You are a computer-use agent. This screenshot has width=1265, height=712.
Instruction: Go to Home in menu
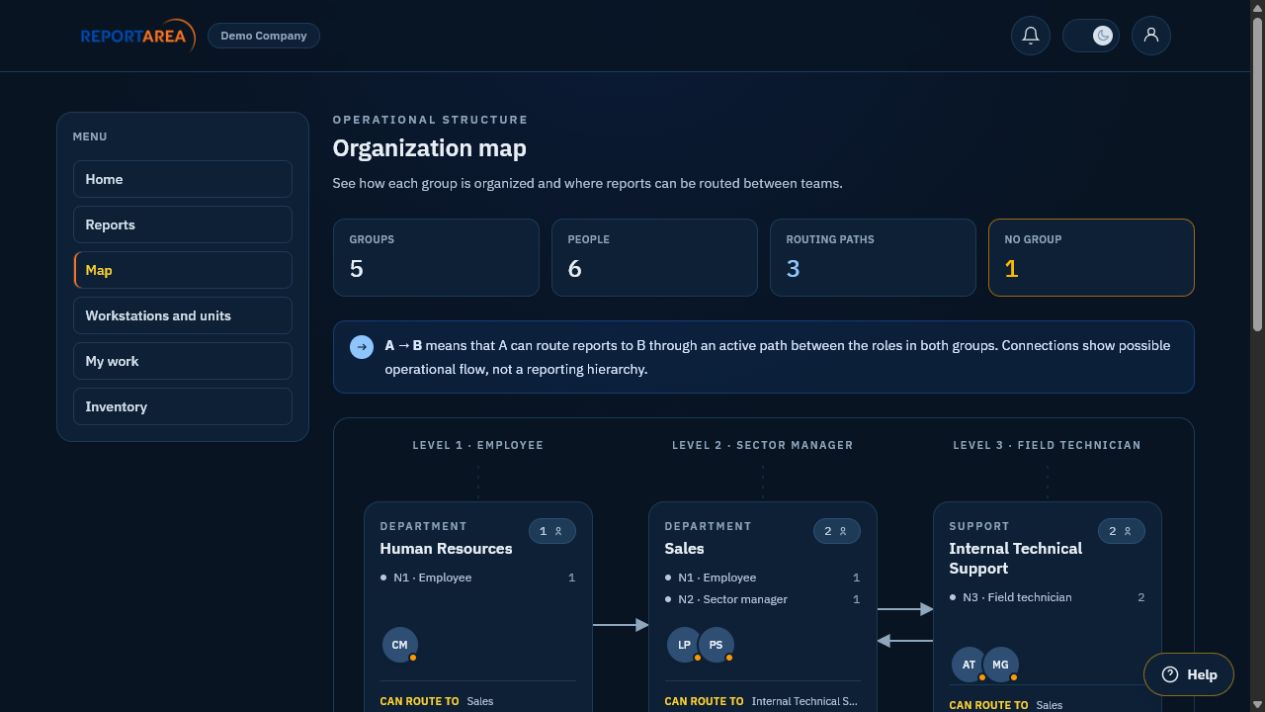tap(183, 179)
